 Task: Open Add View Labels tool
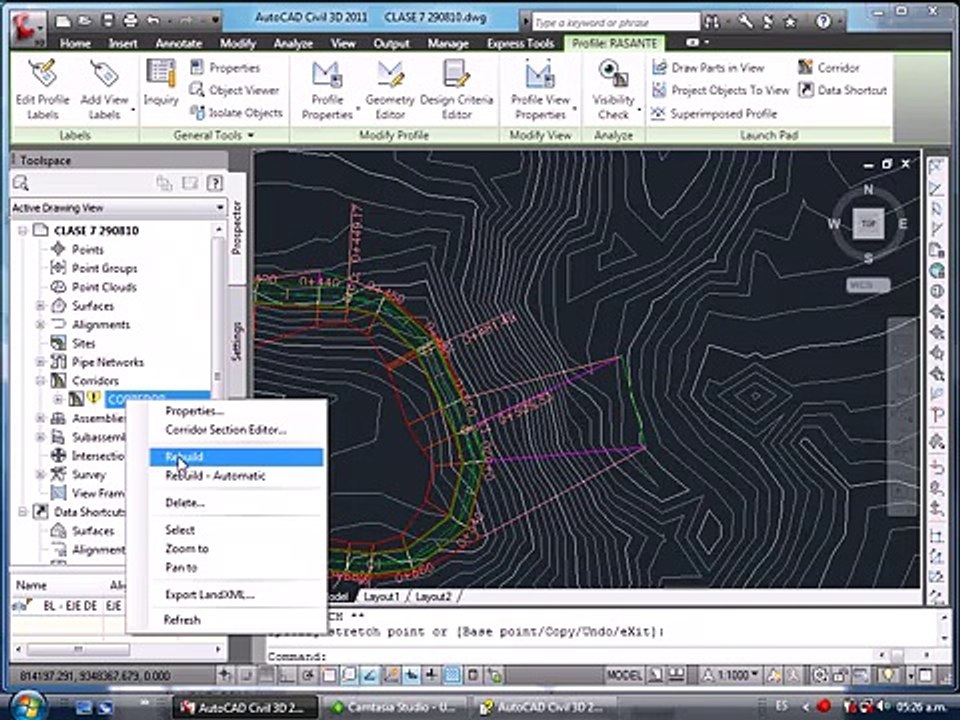point(104,89)
